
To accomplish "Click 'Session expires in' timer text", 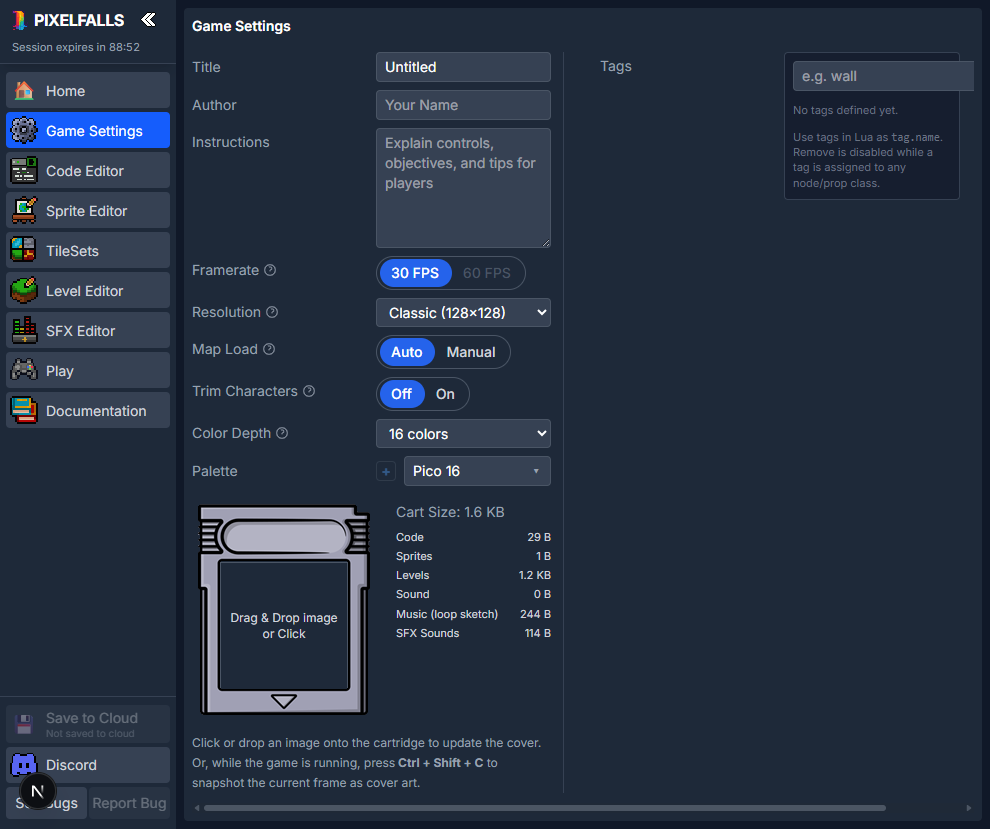I will click(76, 47).
